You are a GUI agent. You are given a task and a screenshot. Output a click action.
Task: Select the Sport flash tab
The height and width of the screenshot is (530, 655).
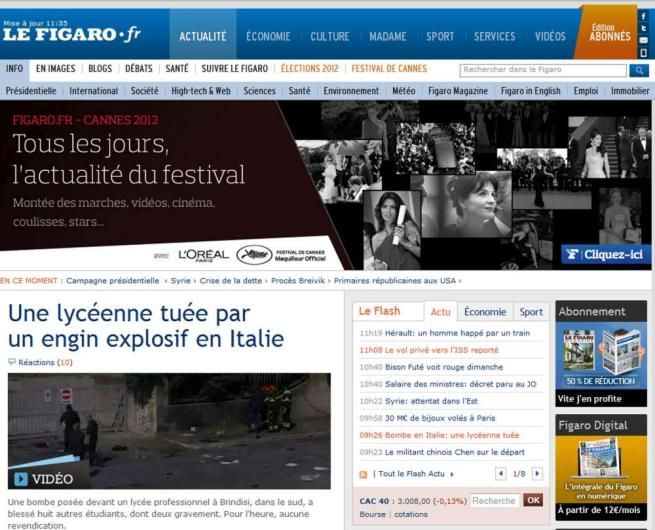[x=531, y=312]
